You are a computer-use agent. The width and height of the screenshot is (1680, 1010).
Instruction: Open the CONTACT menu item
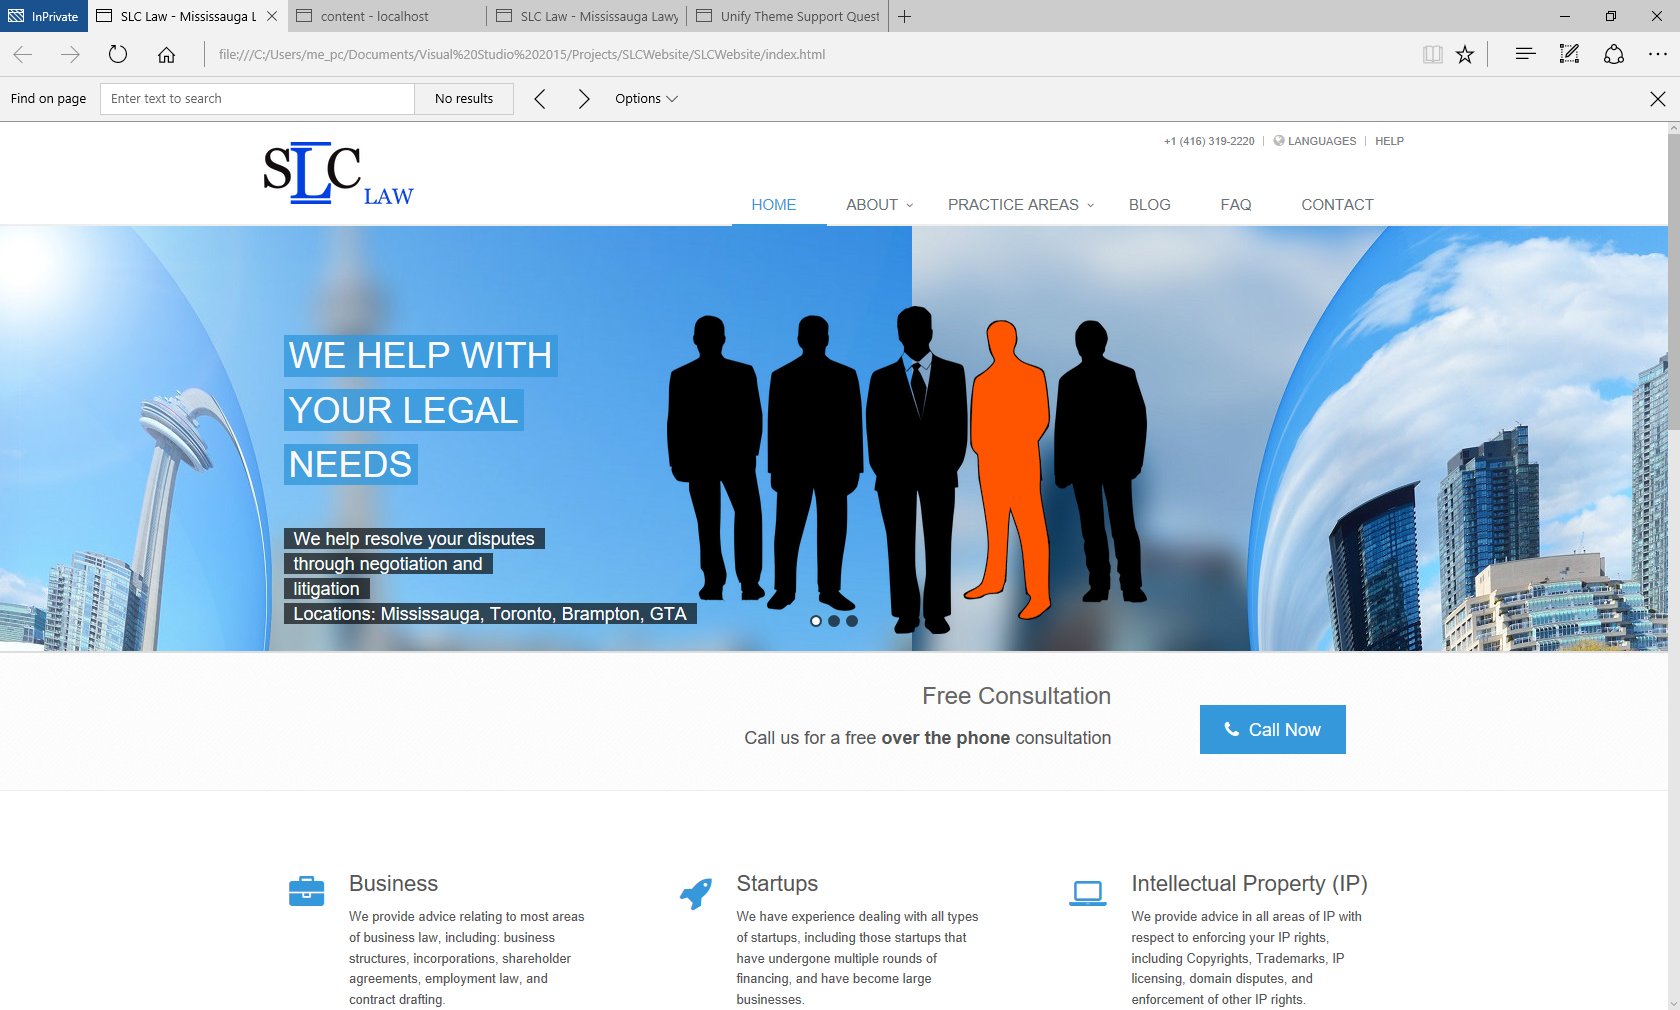pyautogui.click(x=1337, y=204)
